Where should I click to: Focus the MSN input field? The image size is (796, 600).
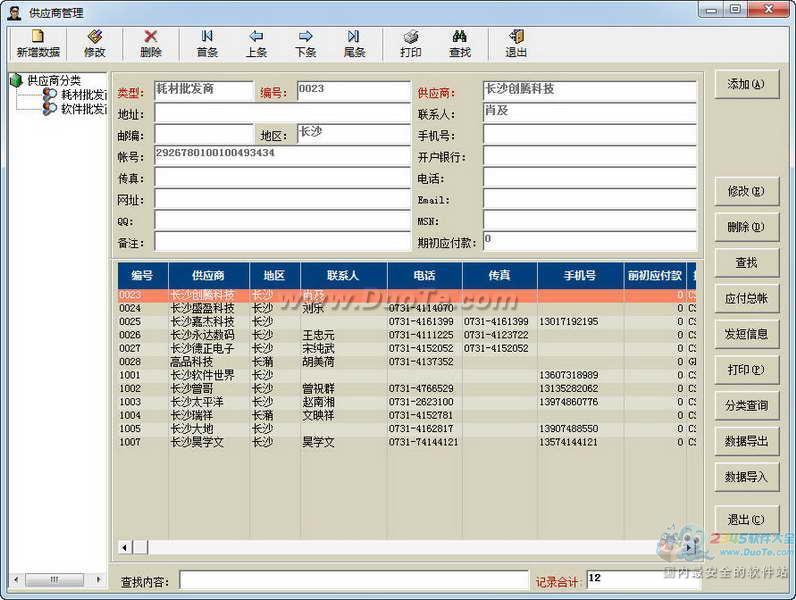pyautogui.click(x=589, y=220)
